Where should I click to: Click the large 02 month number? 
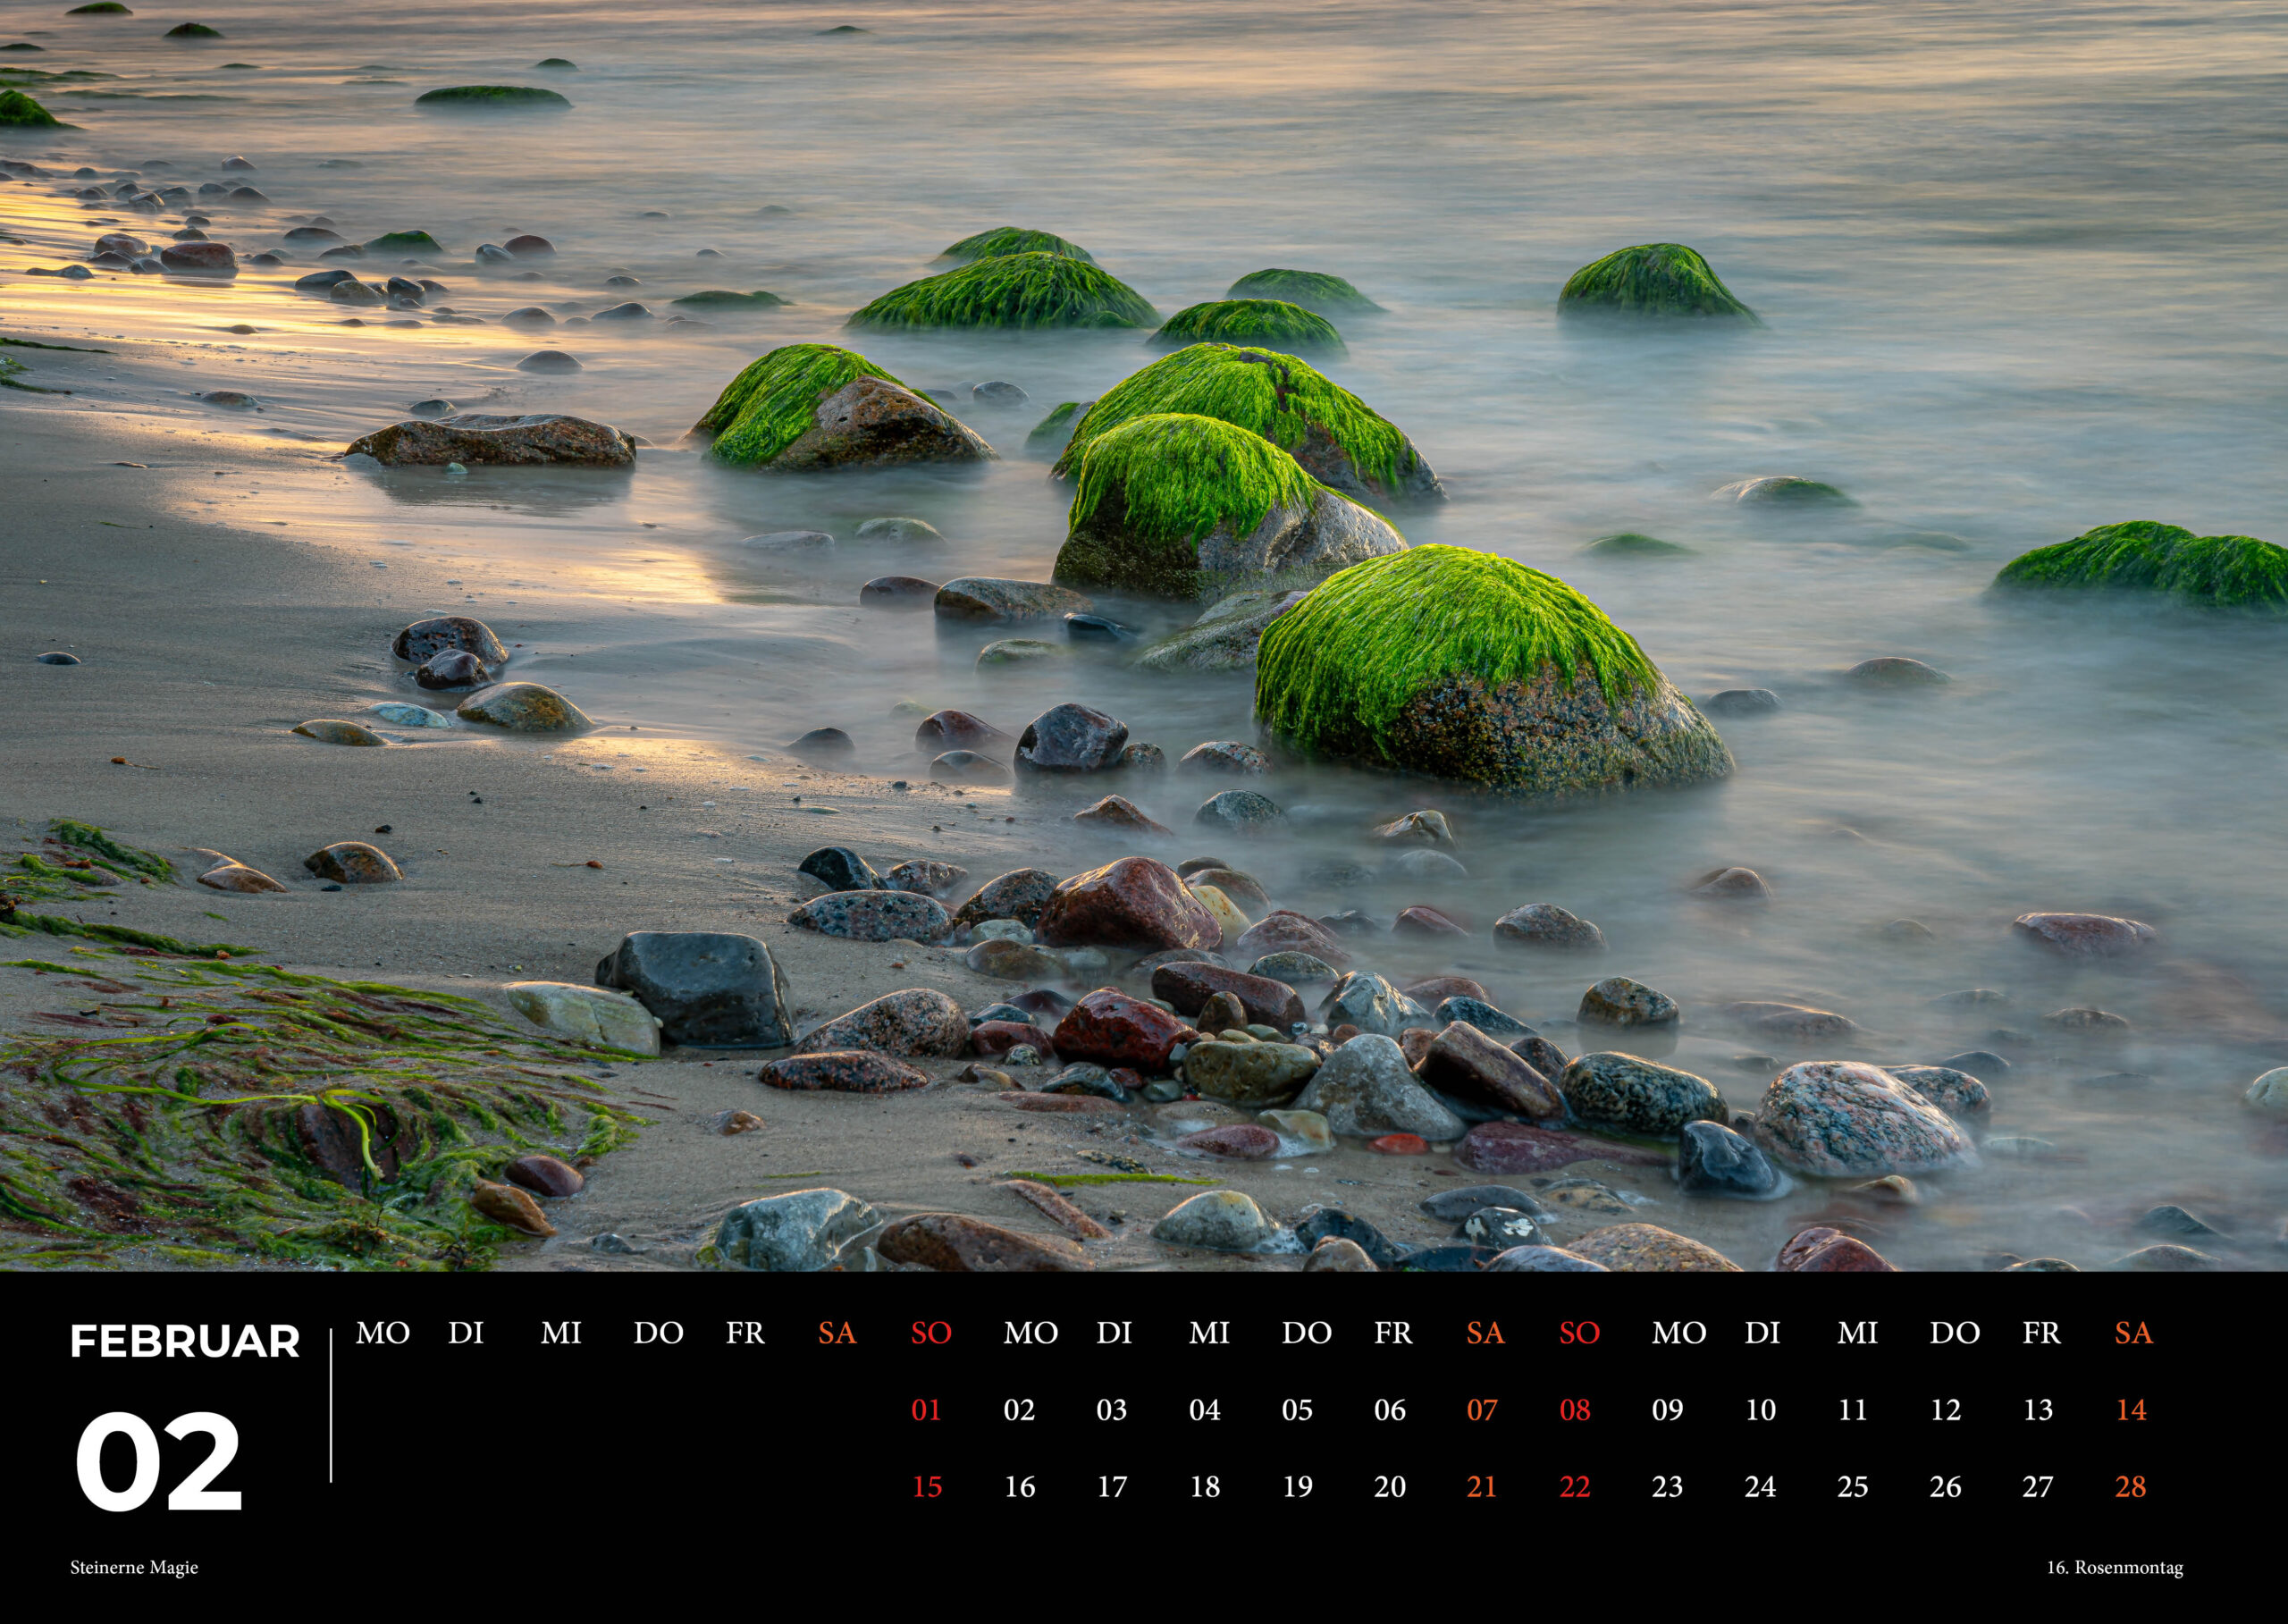(159, 1462)
